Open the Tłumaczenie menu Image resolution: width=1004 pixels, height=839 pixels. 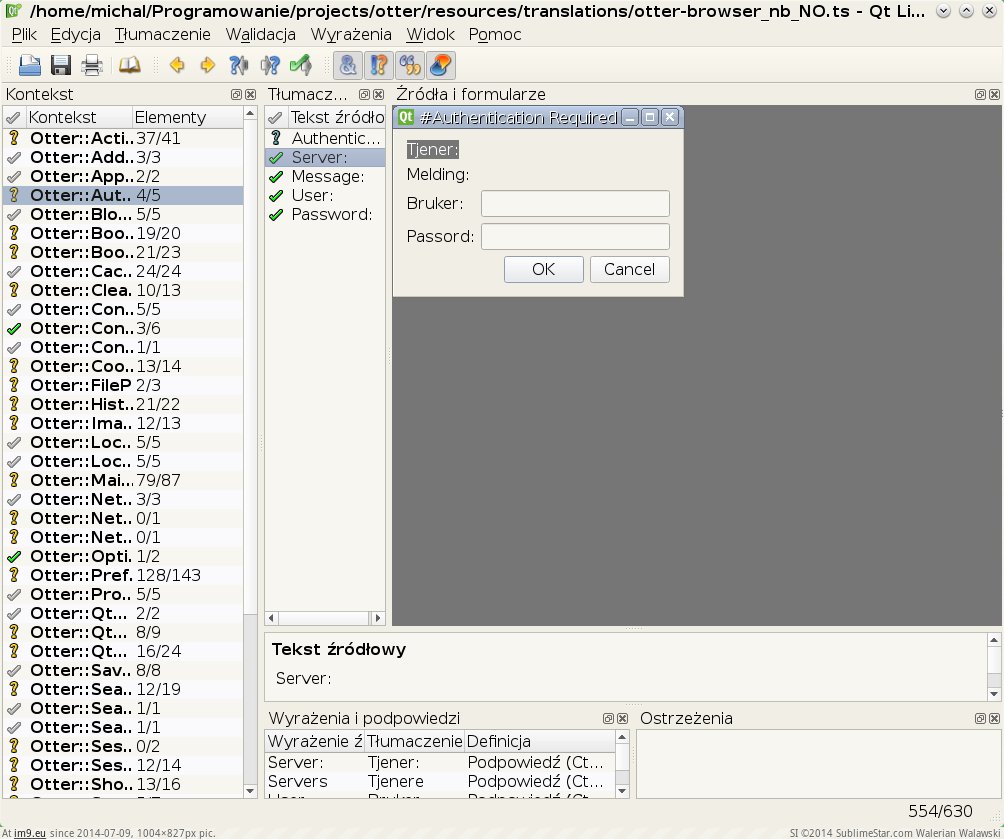(x=162, y=34)
